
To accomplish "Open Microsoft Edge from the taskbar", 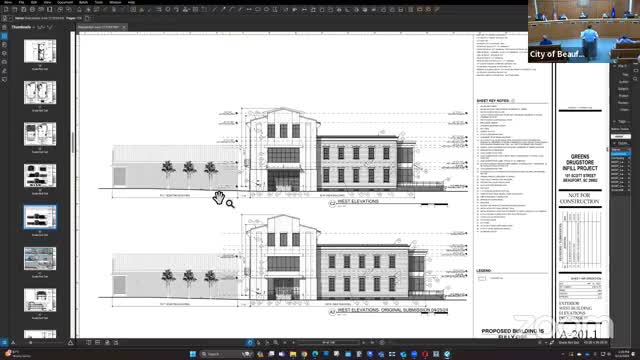I will [x=315, y=354].
